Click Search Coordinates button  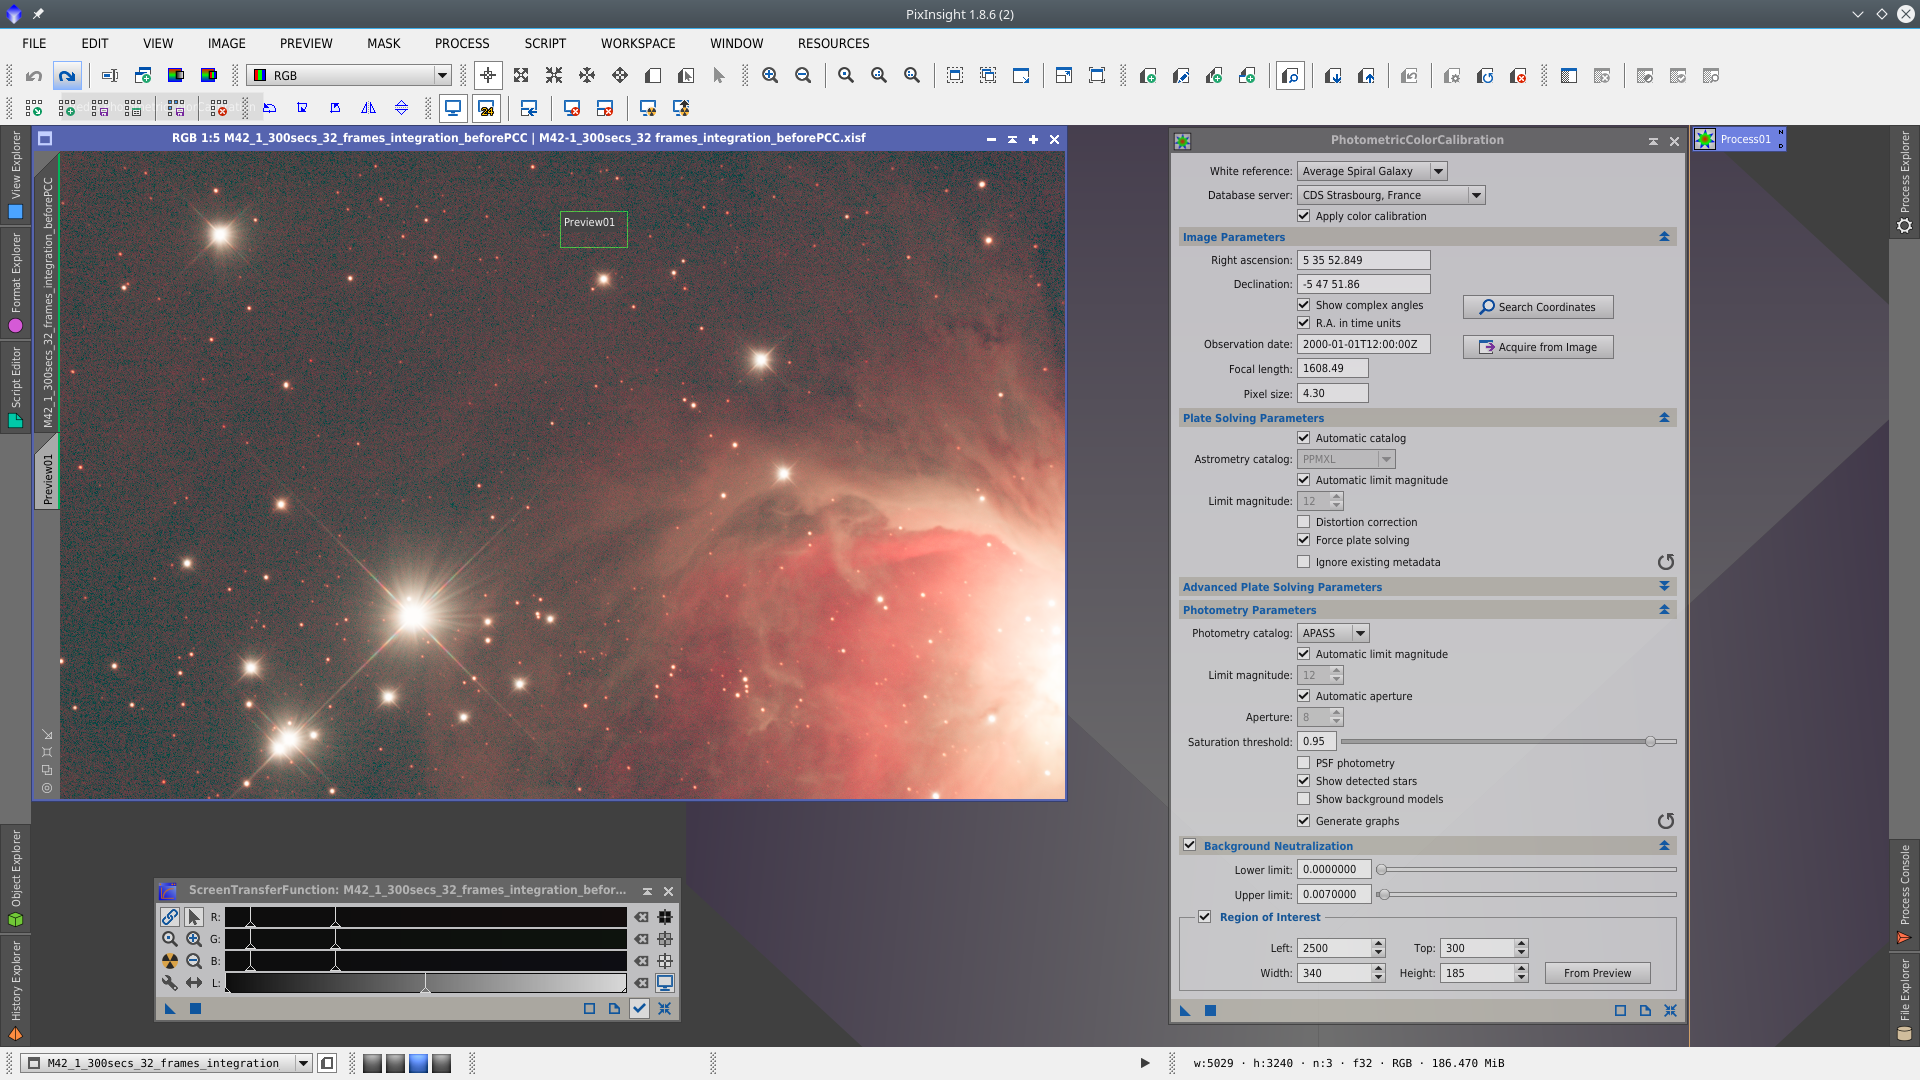(x=1538, y=307)
